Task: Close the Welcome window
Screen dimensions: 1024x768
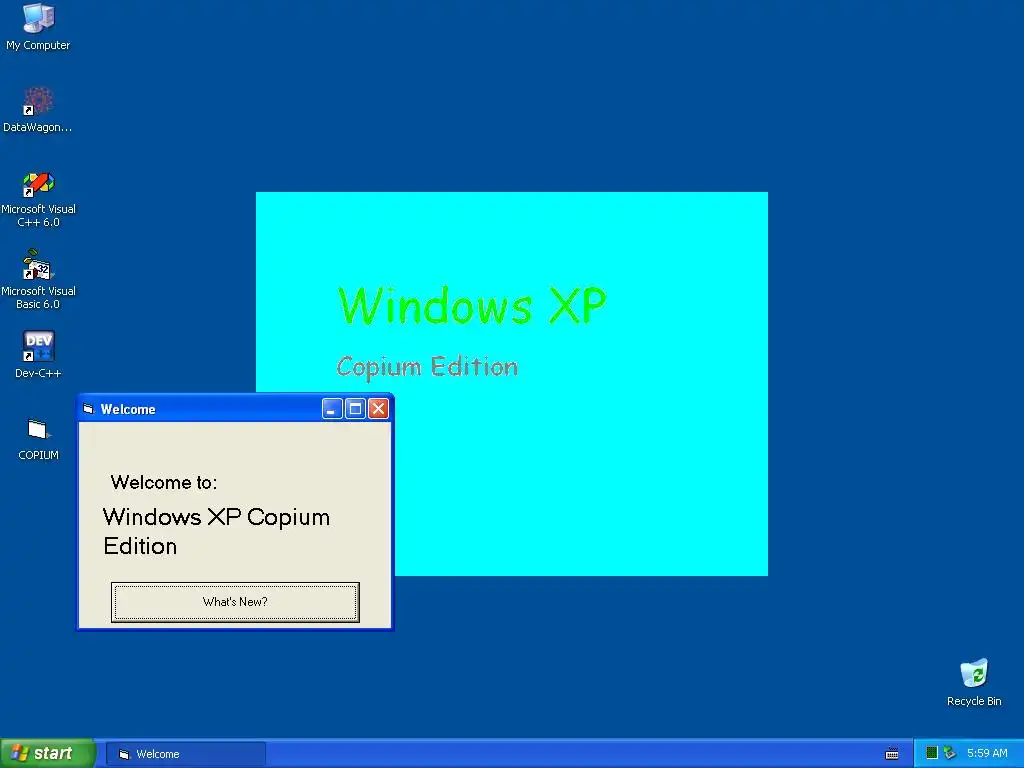Action: pos(378,409)
